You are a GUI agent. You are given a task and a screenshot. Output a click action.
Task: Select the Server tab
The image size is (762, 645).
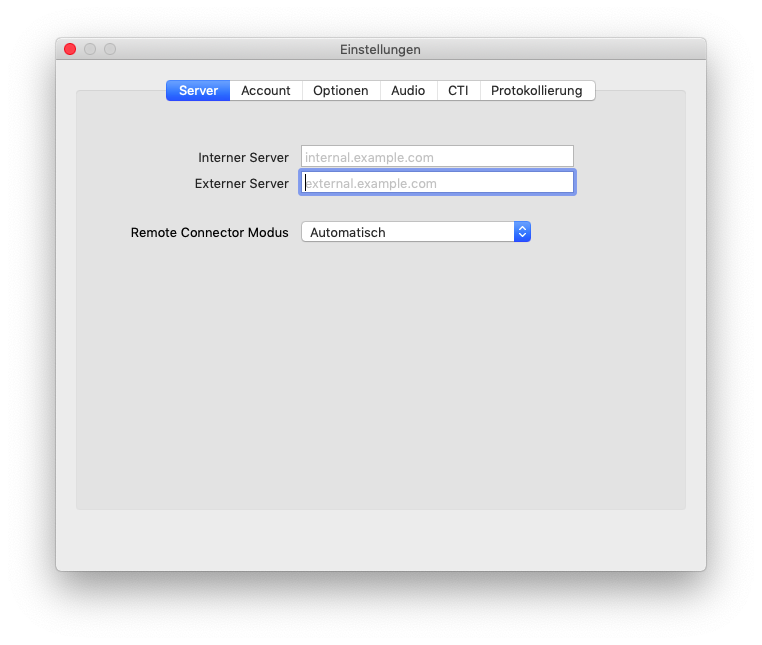[198, 91]
